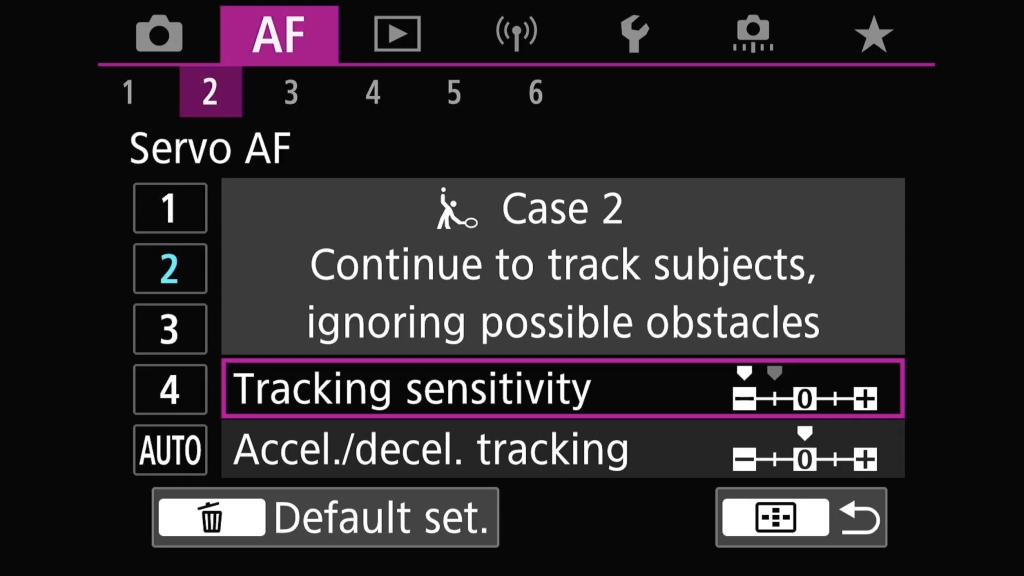Click the Default set. button
This screenshot has width=1024, height=576.
pyautogui.click(x=325, y=518)
